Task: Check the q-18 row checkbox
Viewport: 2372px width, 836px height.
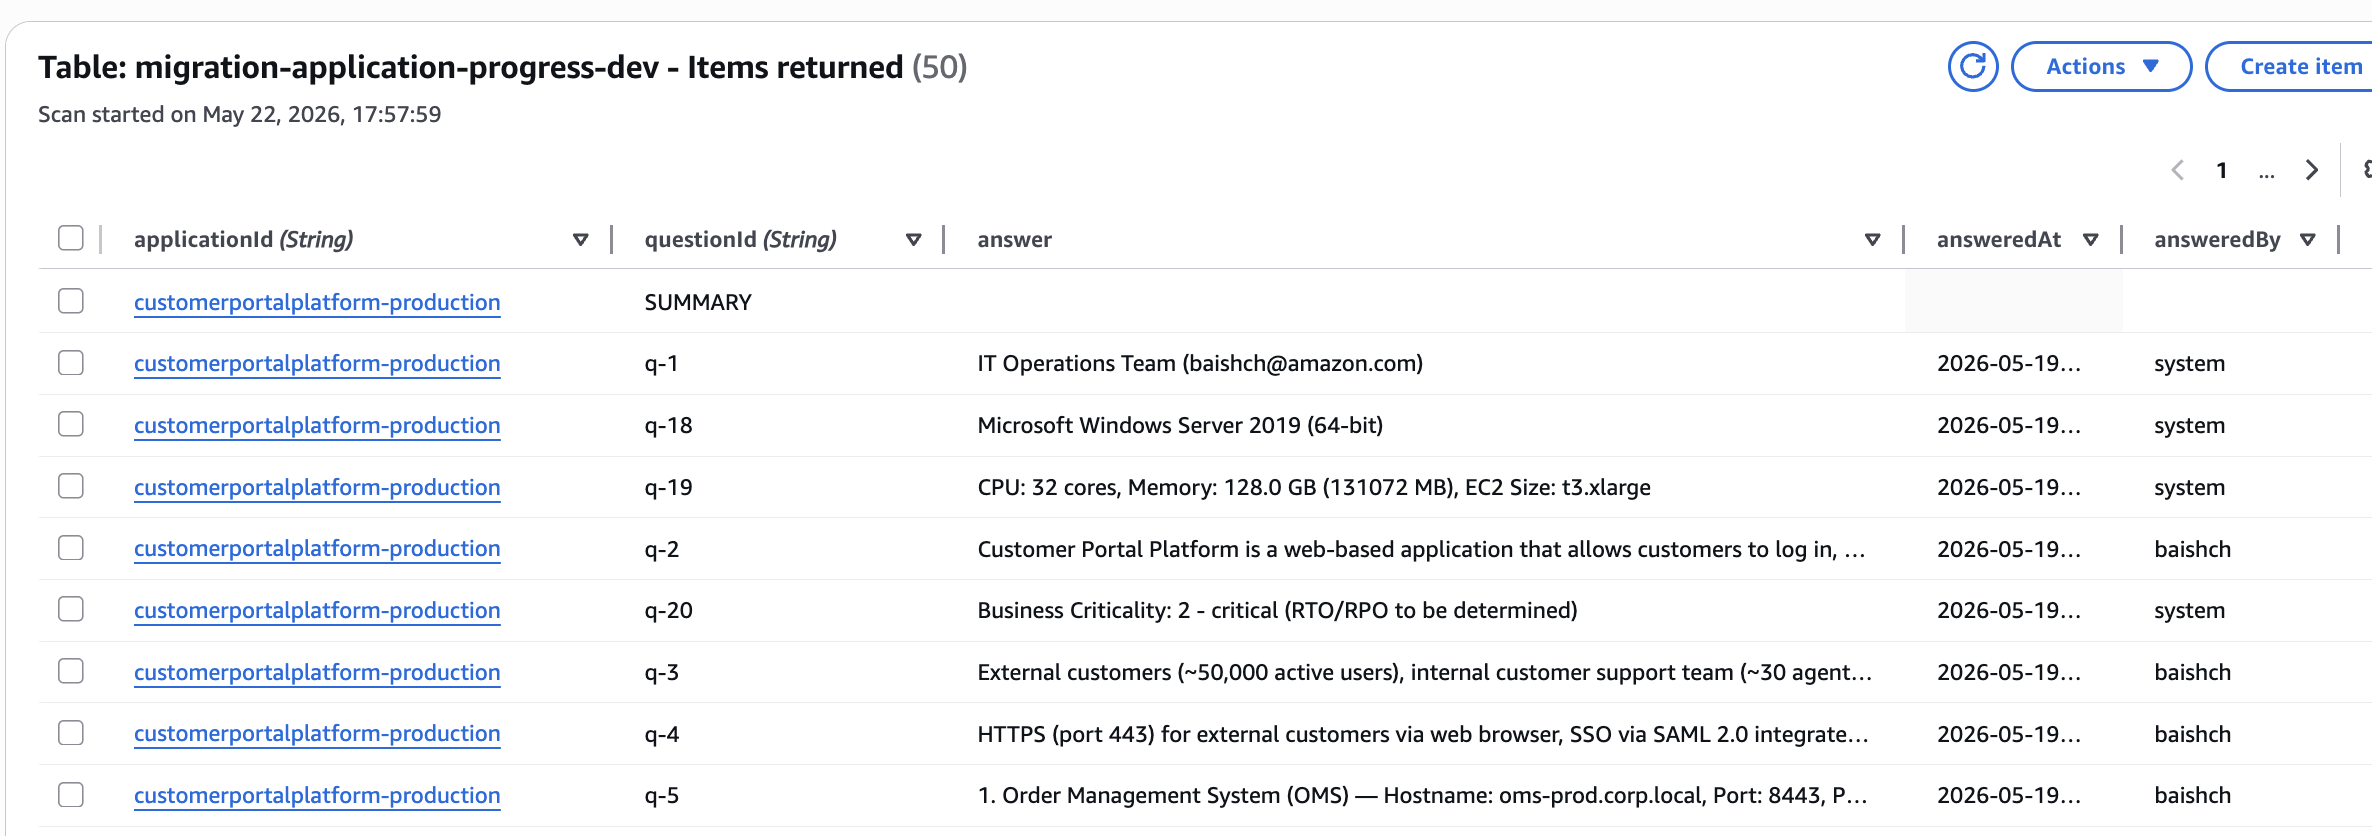Action: 71,424
